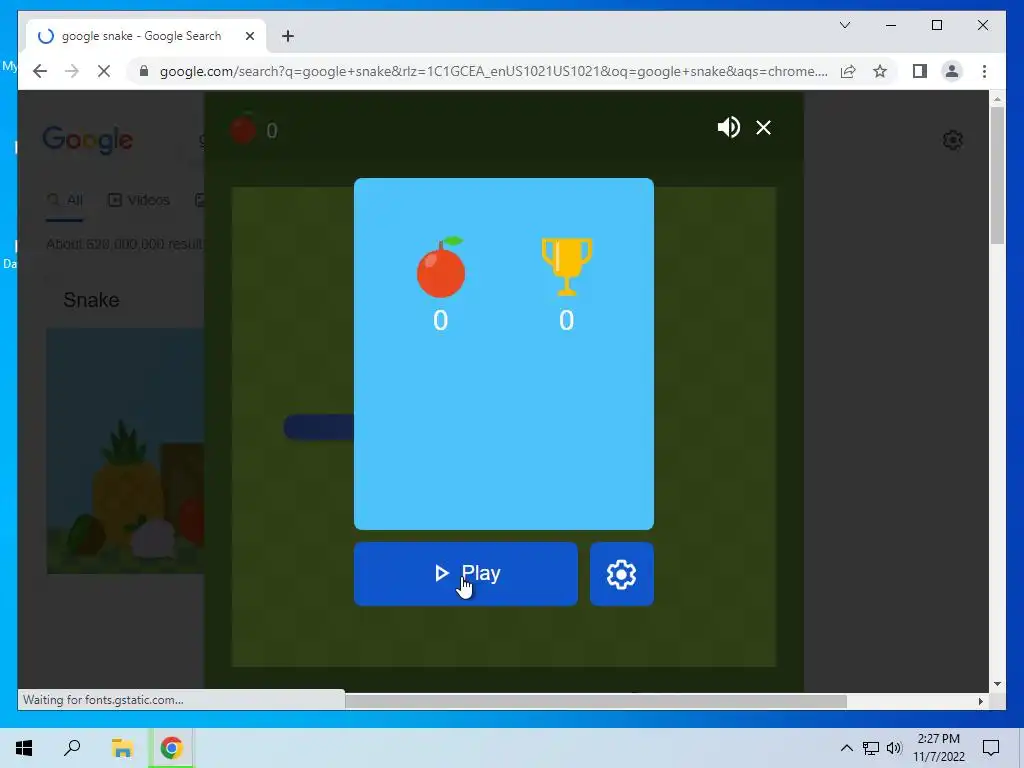Viewport: 1024px width, 768px height.
Task: Bookmark this page with the star
Action: pos(880,71)
